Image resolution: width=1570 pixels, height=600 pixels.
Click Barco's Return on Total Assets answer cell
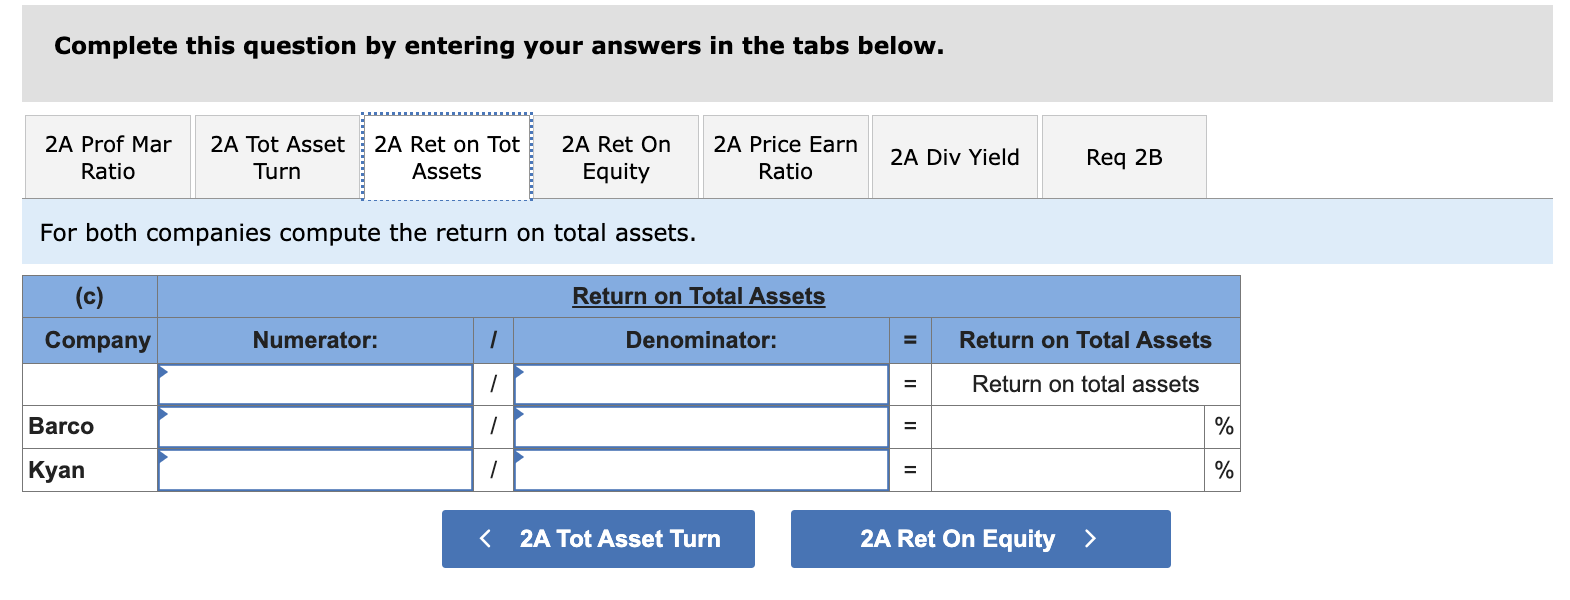pyautogui.click(x=1068, y=426)
